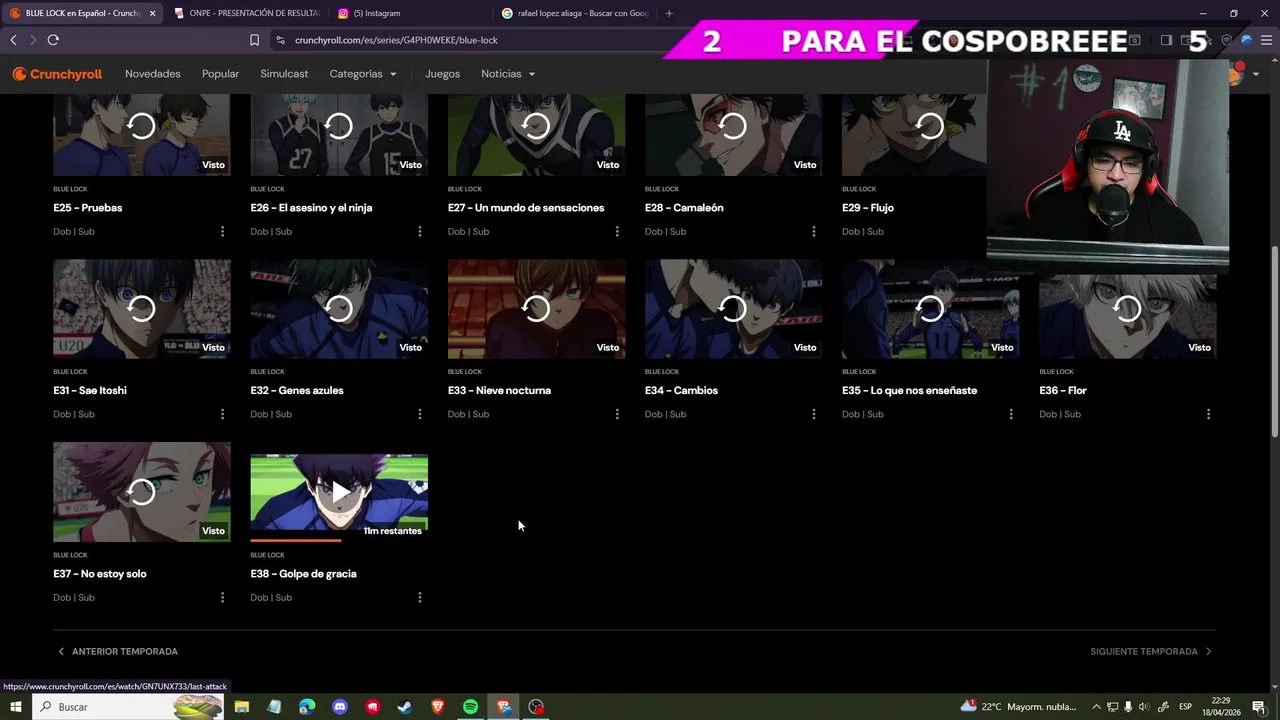Open the E28 Camaleón thumbnail
1280x720 pixels.
tap(733, 134)
